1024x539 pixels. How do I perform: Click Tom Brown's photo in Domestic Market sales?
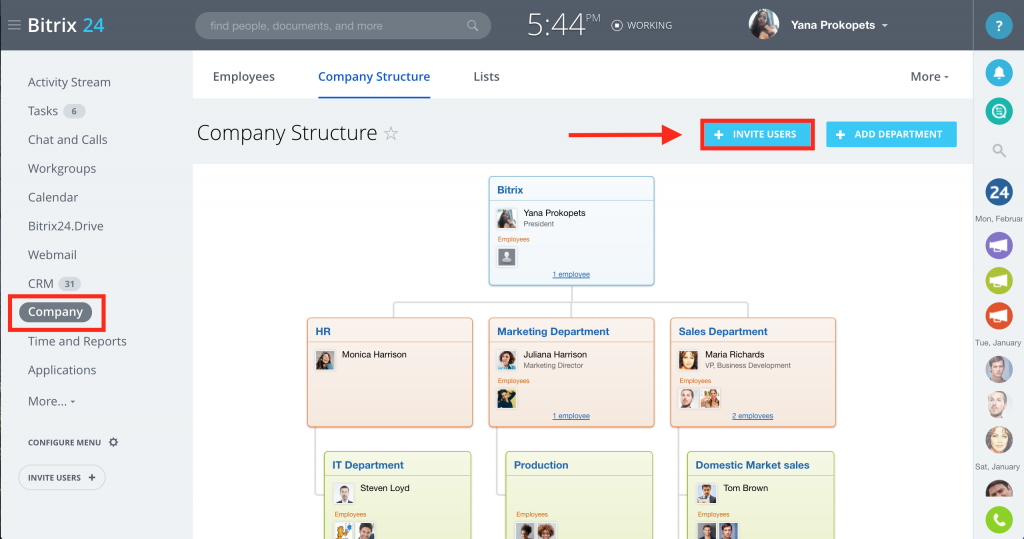coord(706,493)
